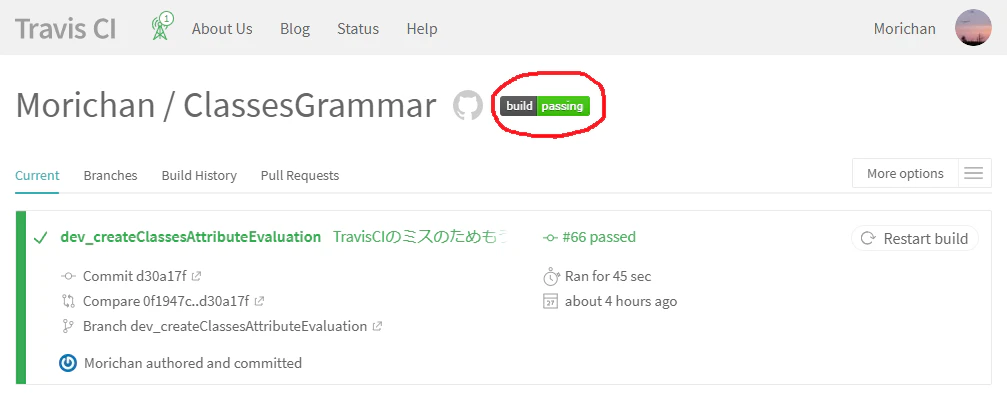Click the external link icon beside Commit d30a17f
Viewport: 1007px width, 396px height.
(x=197, y=276)
